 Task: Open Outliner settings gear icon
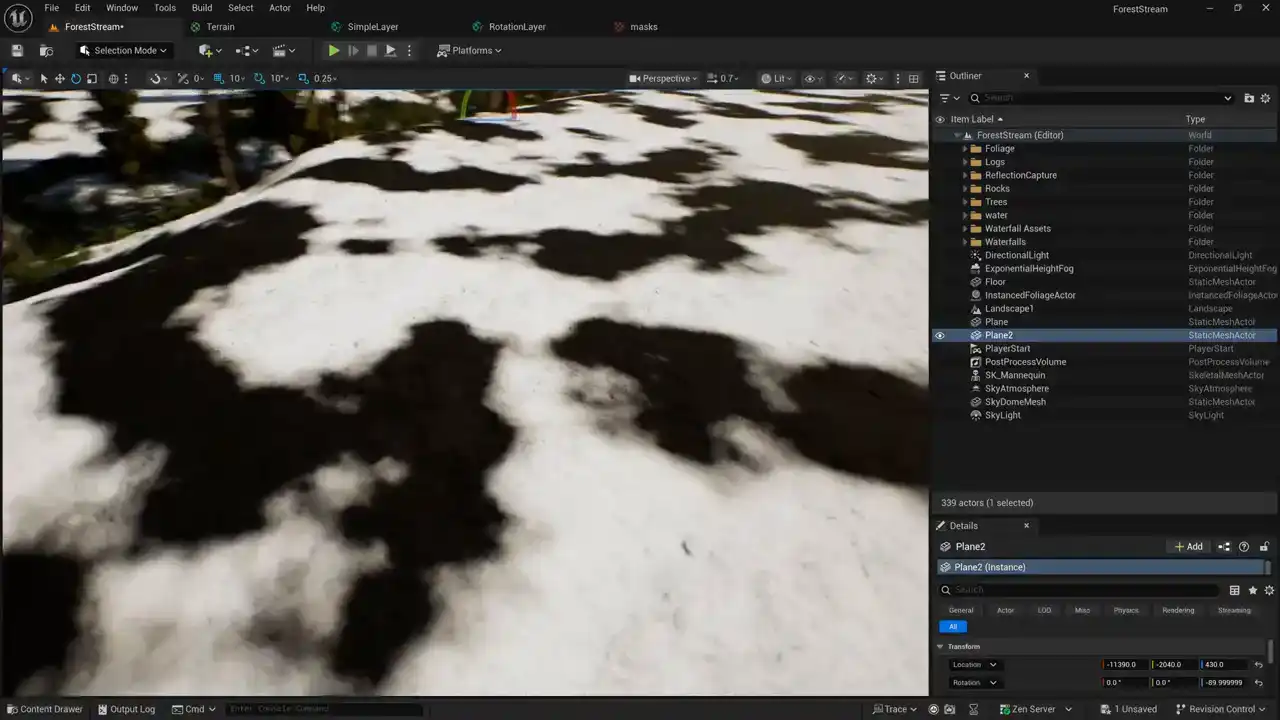(1265, 98)
